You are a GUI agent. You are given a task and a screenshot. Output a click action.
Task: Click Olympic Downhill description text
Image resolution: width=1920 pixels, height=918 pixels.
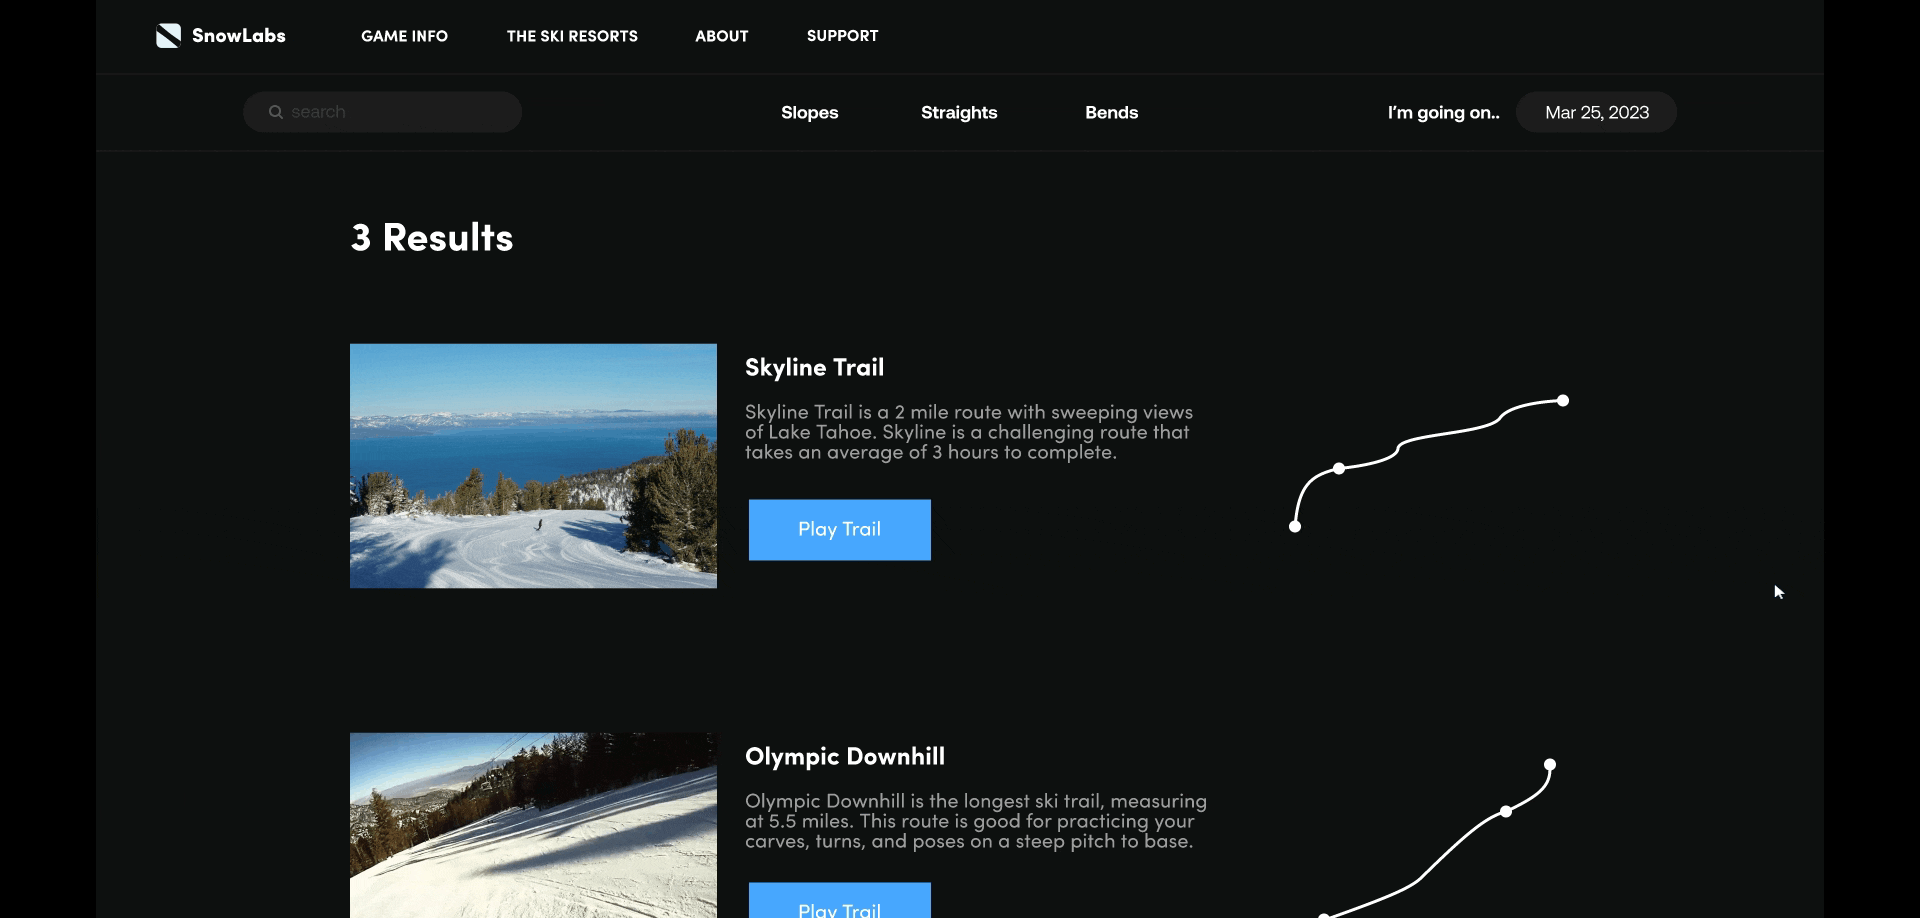976,821
